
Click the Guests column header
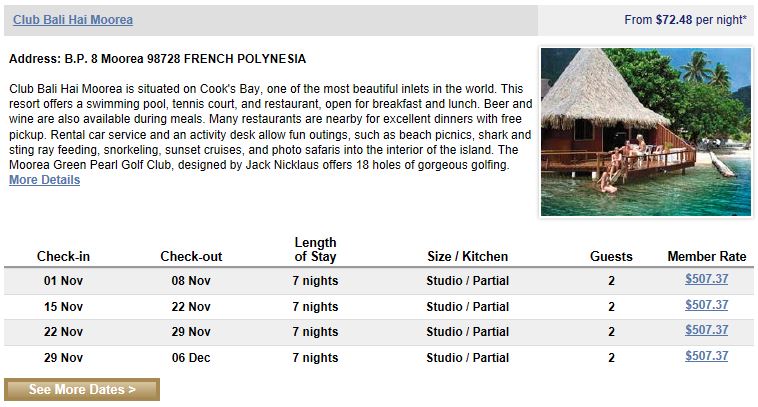[x=611, y=256]
